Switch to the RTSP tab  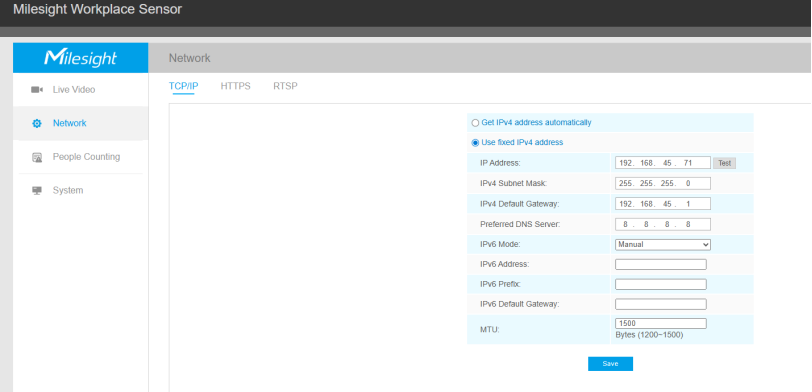coord(285,86)
